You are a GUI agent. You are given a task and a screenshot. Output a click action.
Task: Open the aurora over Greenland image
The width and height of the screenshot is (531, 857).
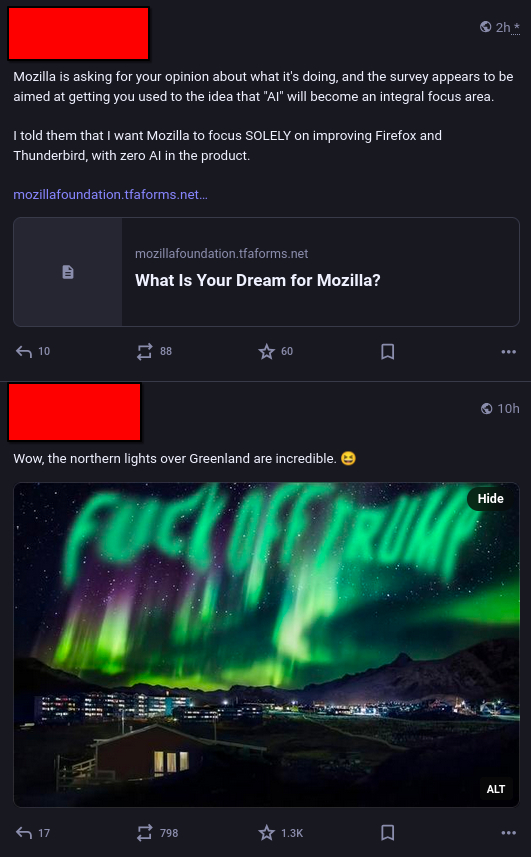pyautogui.click(x=266, y=645)
